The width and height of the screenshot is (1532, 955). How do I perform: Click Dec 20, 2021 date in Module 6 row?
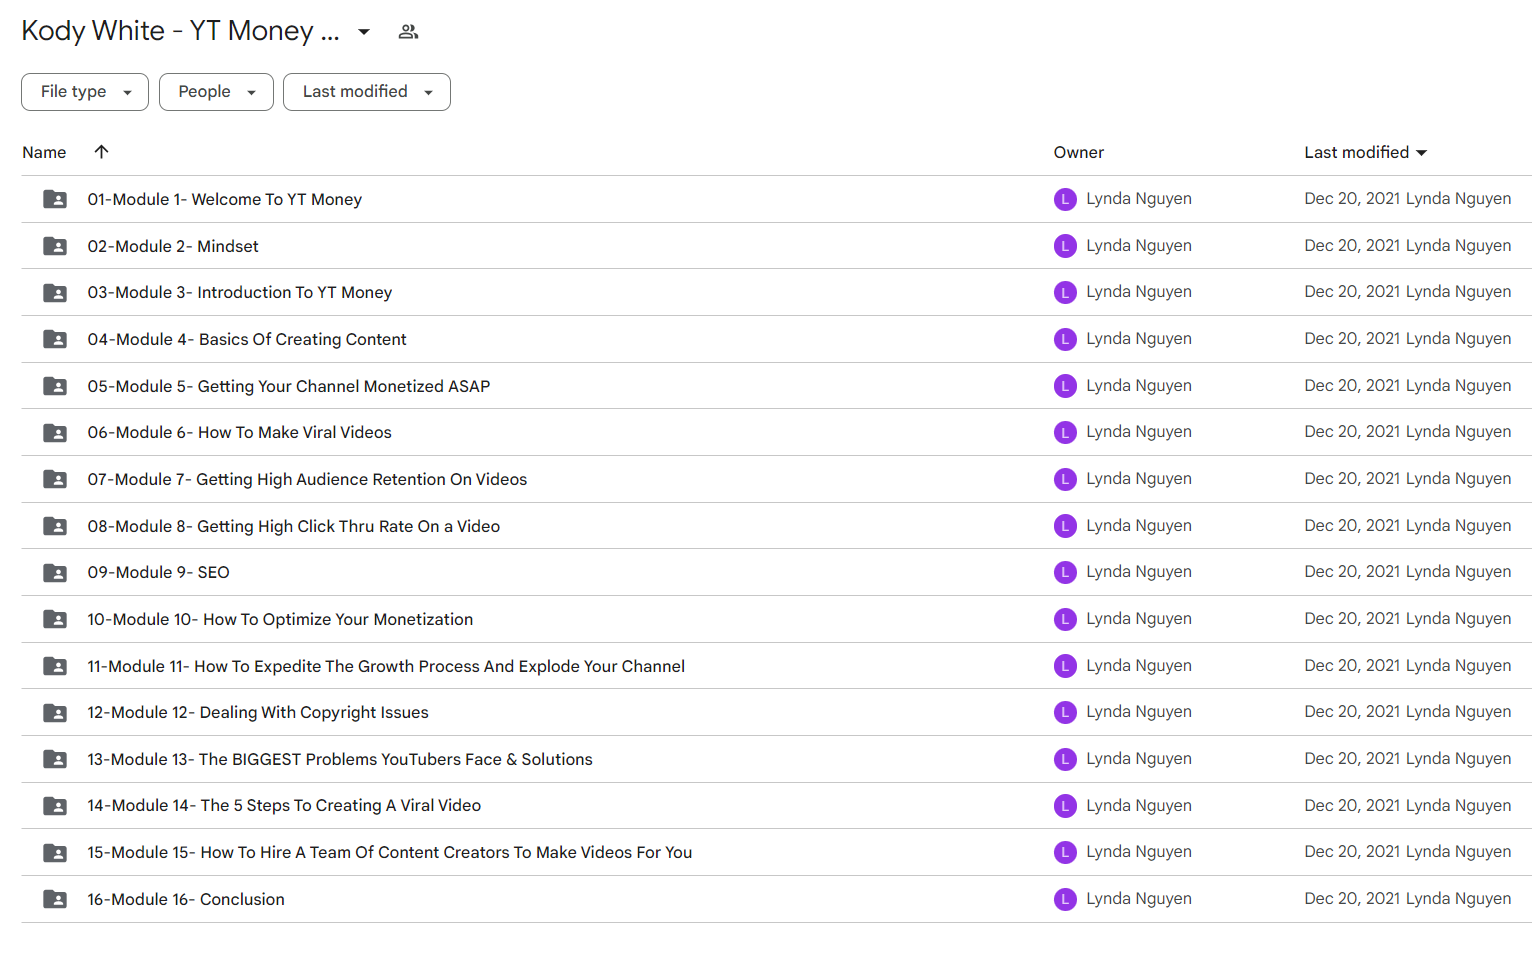1352,432
